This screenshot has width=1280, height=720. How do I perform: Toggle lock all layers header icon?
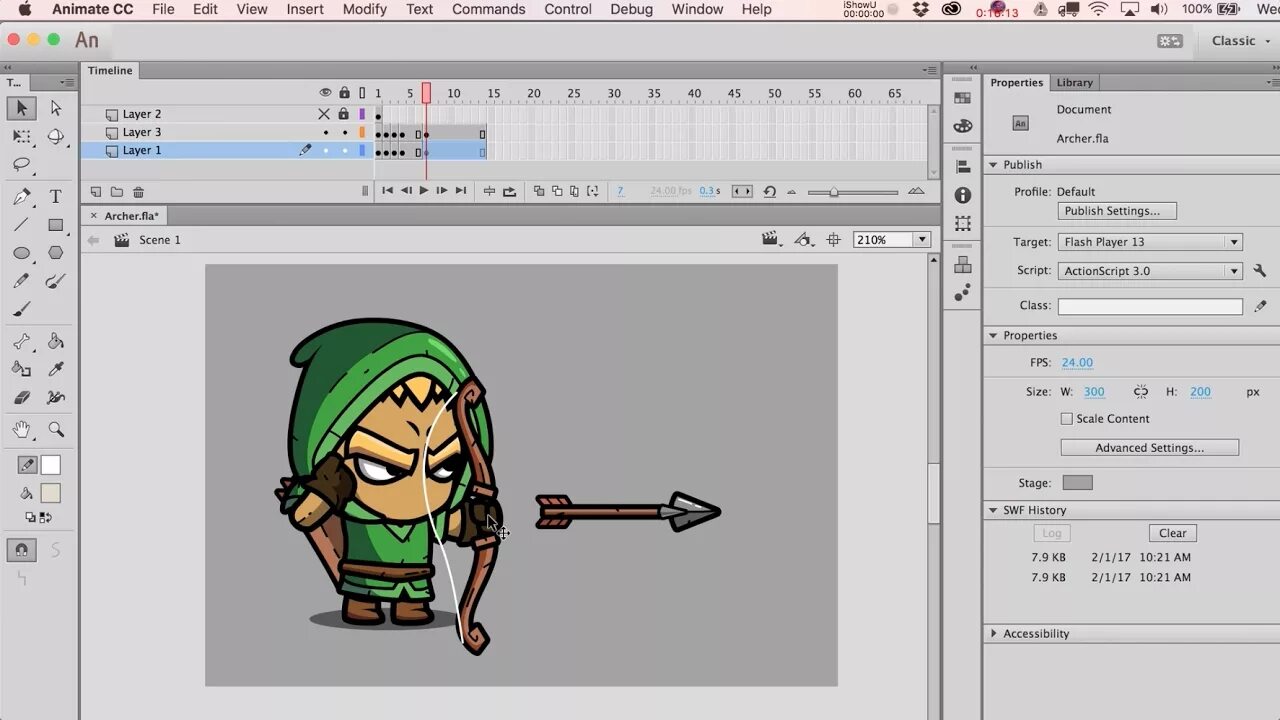tap(345, 93)
